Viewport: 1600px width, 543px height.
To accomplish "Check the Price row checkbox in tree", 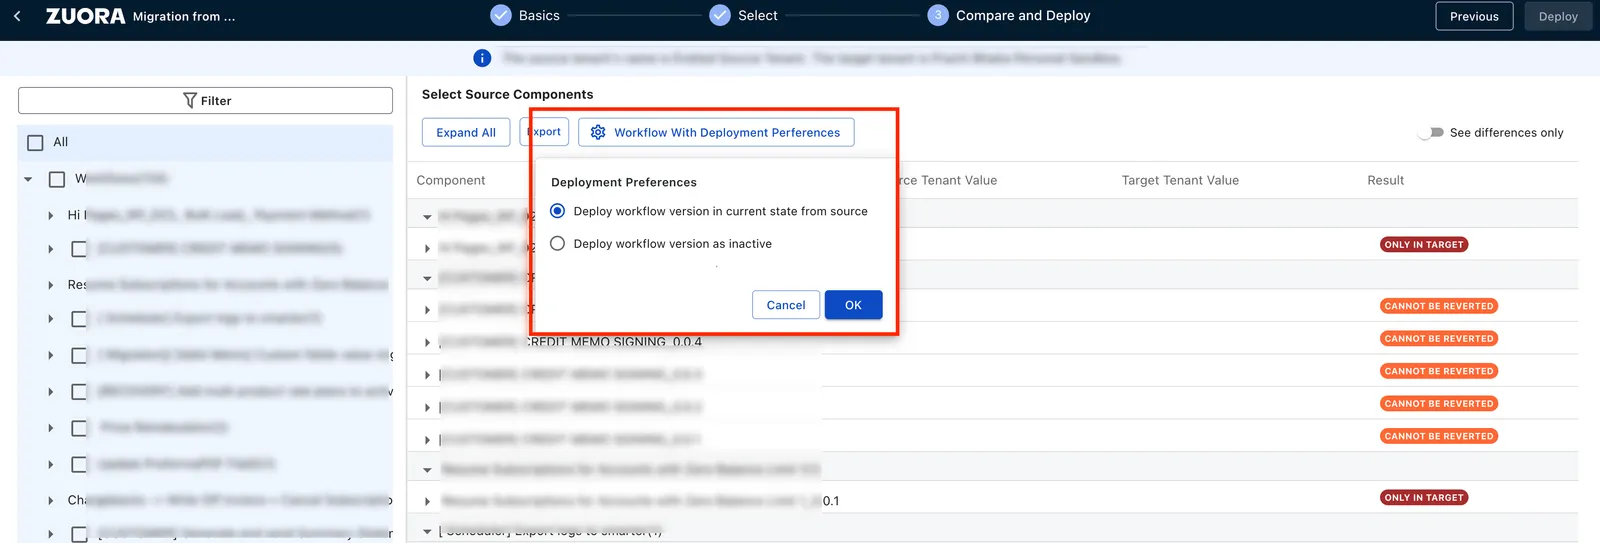I will [x=79, y=428].
